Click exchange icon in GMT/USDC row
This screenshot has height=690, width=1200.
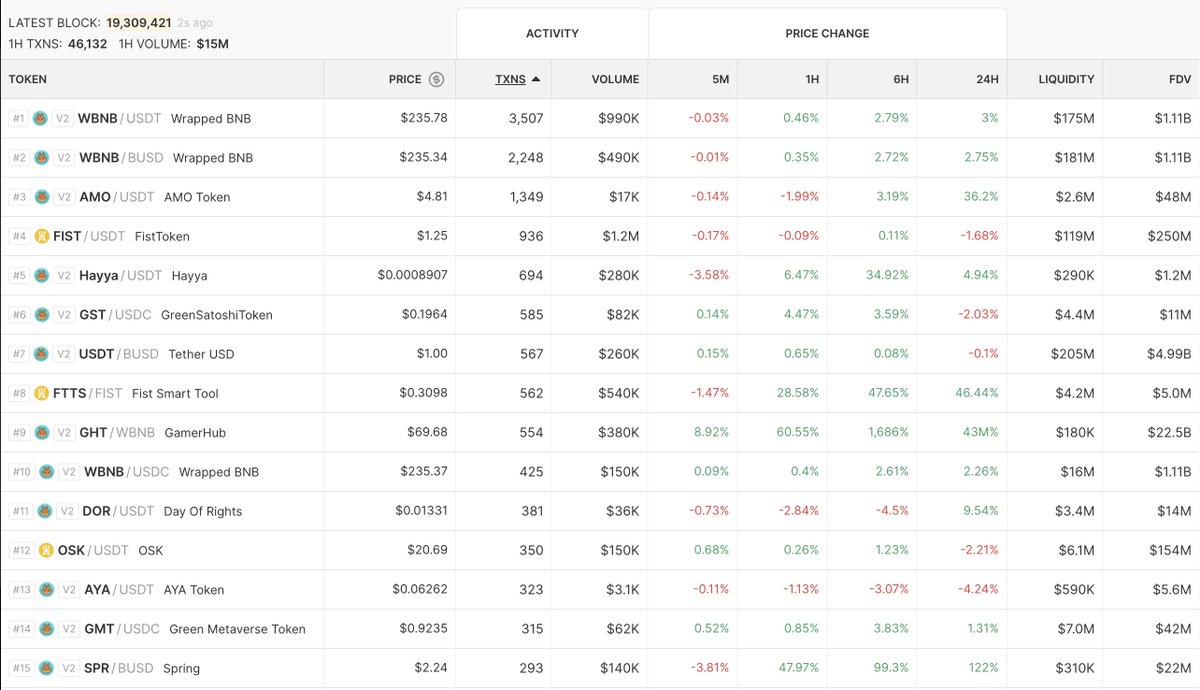coord(46,629)
